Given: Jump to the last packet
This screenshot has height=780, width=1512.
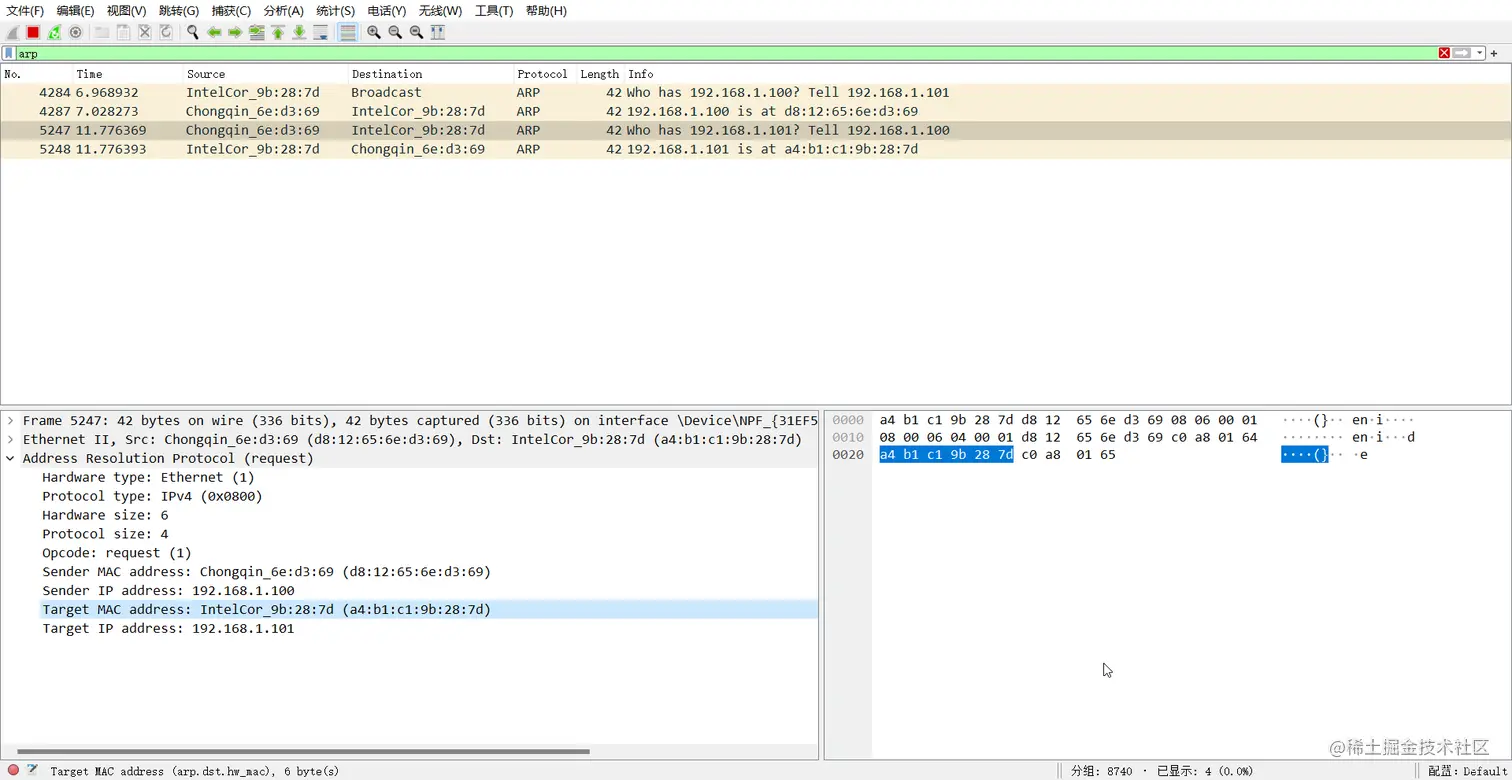Looking at the screenshot, I should coord(299,32).
